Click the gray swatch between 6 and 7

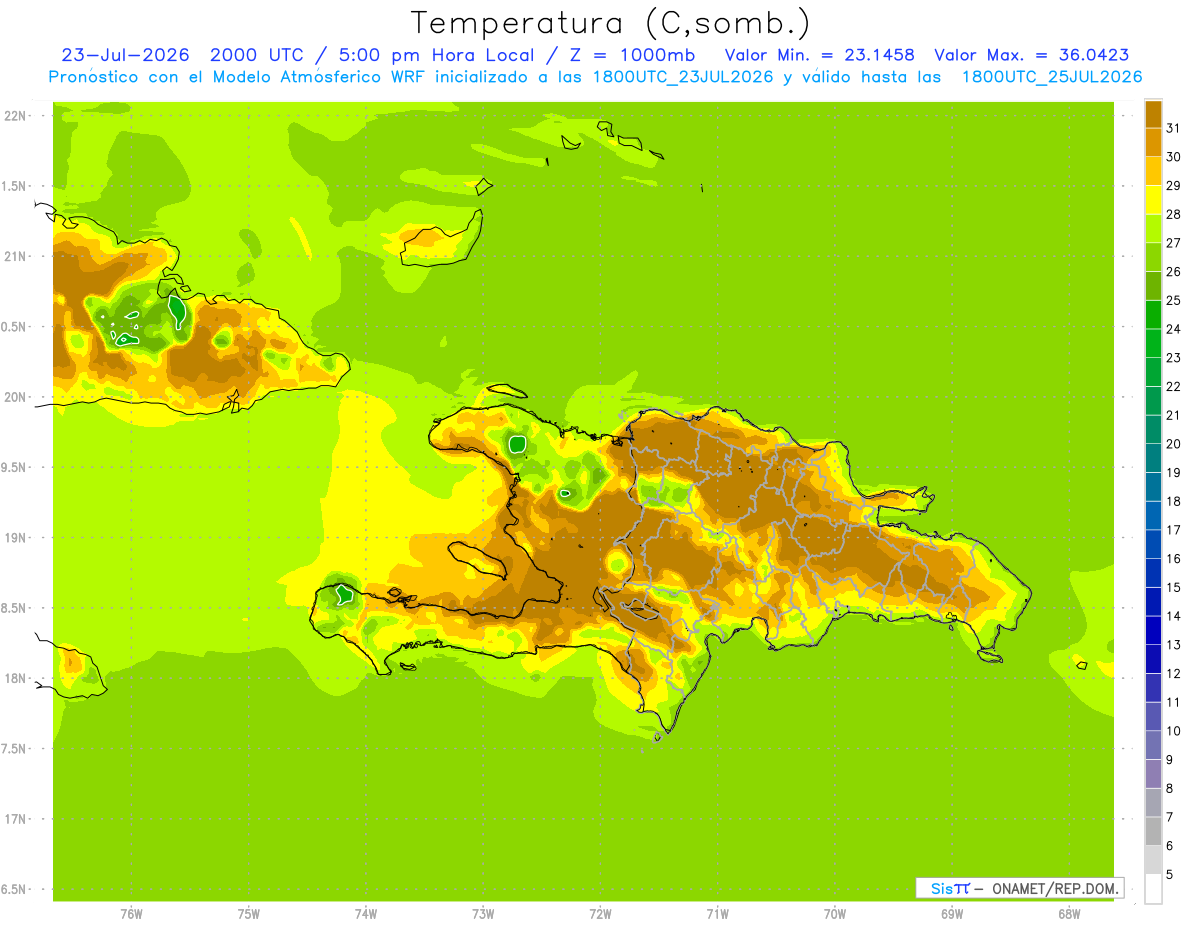(x=1153, y=831)
